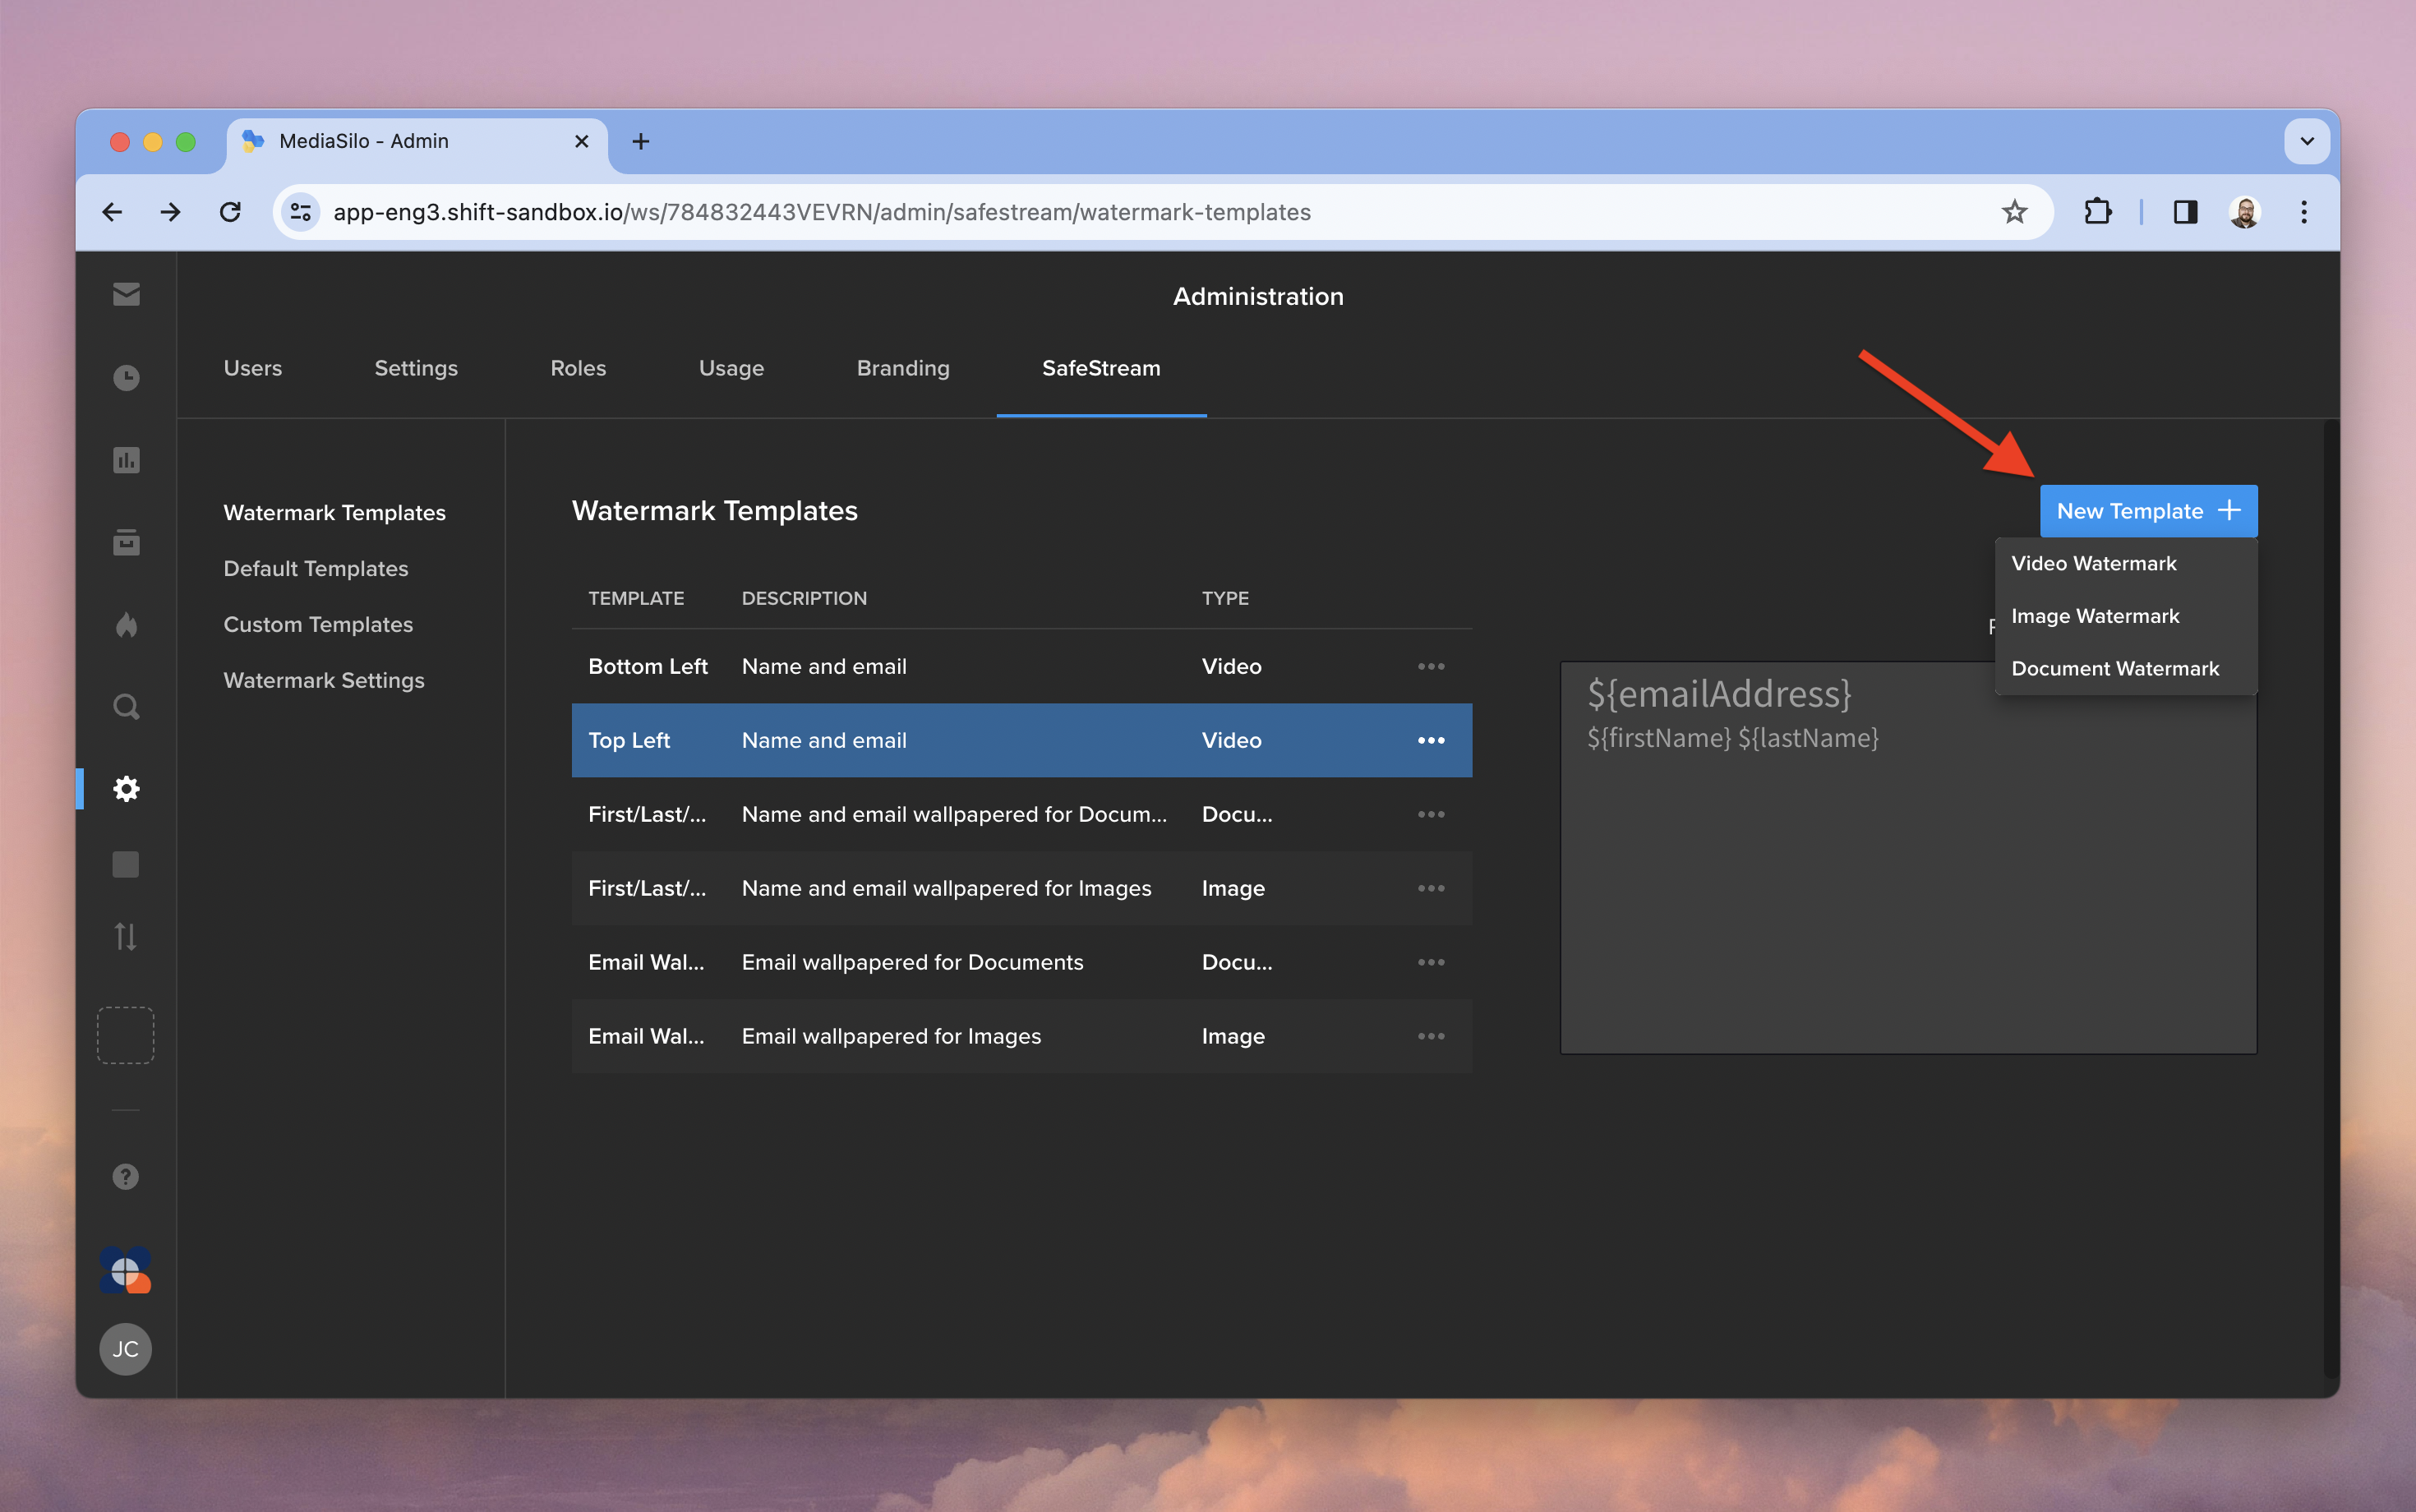Viewport: 2416px width, 1512px height.
Task: Open the recent activity clock icon
Action: point(126,378)
